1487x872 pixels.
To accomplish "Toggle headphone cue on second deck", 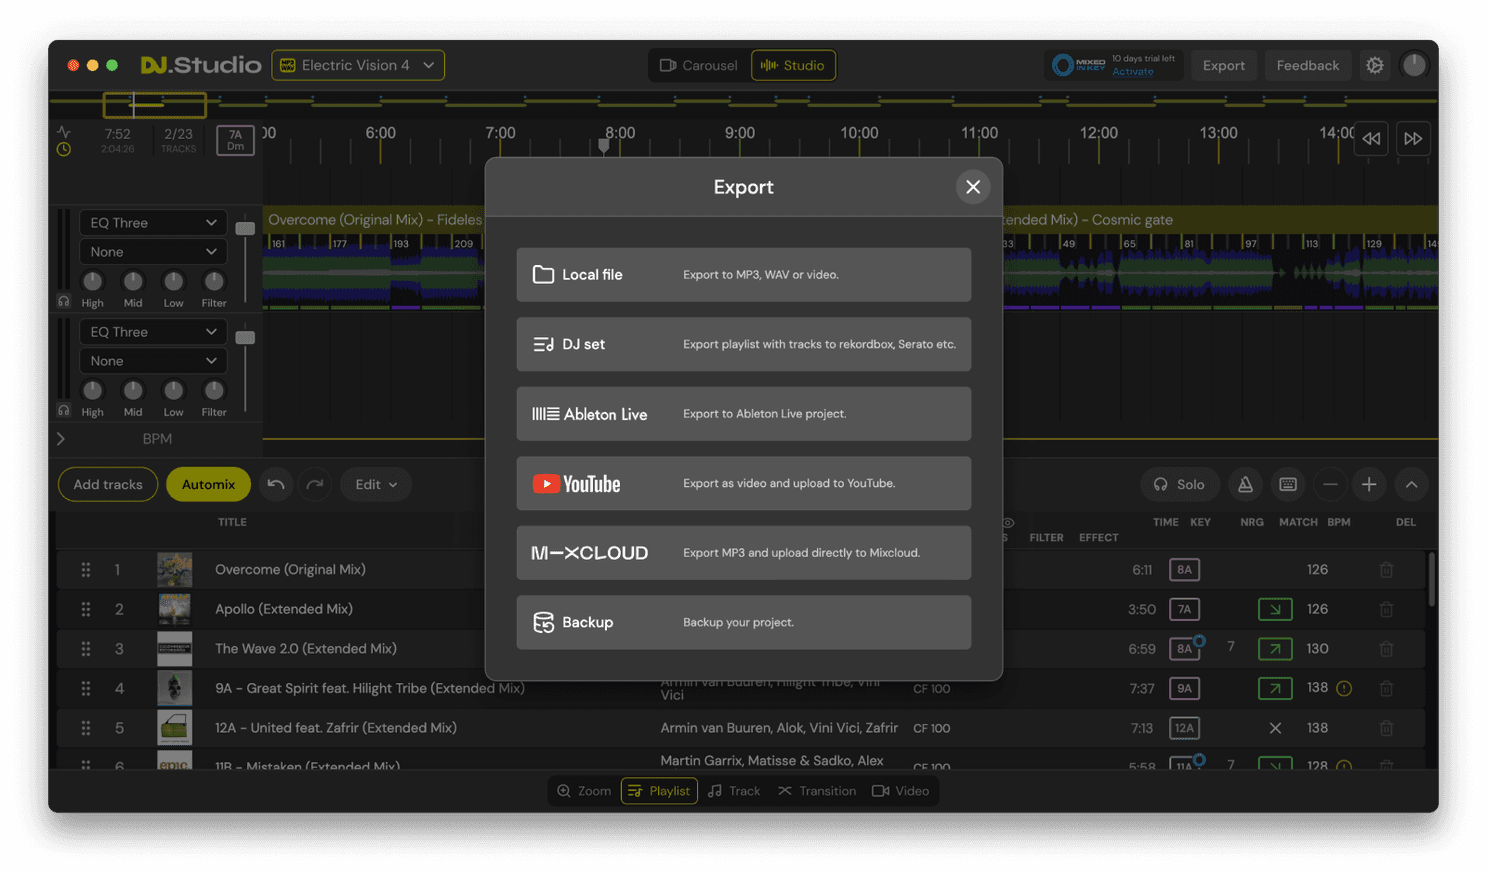I will pyautogui.click(x=64, y=410).
